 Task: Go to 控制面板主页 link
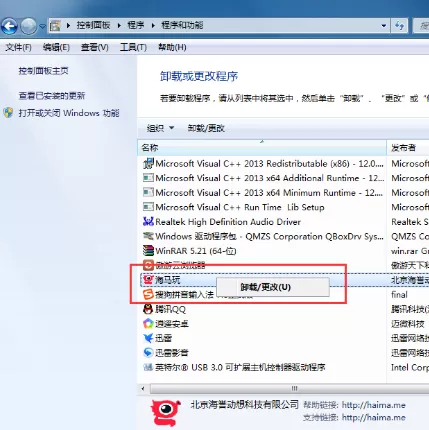[x=43, y=71]
